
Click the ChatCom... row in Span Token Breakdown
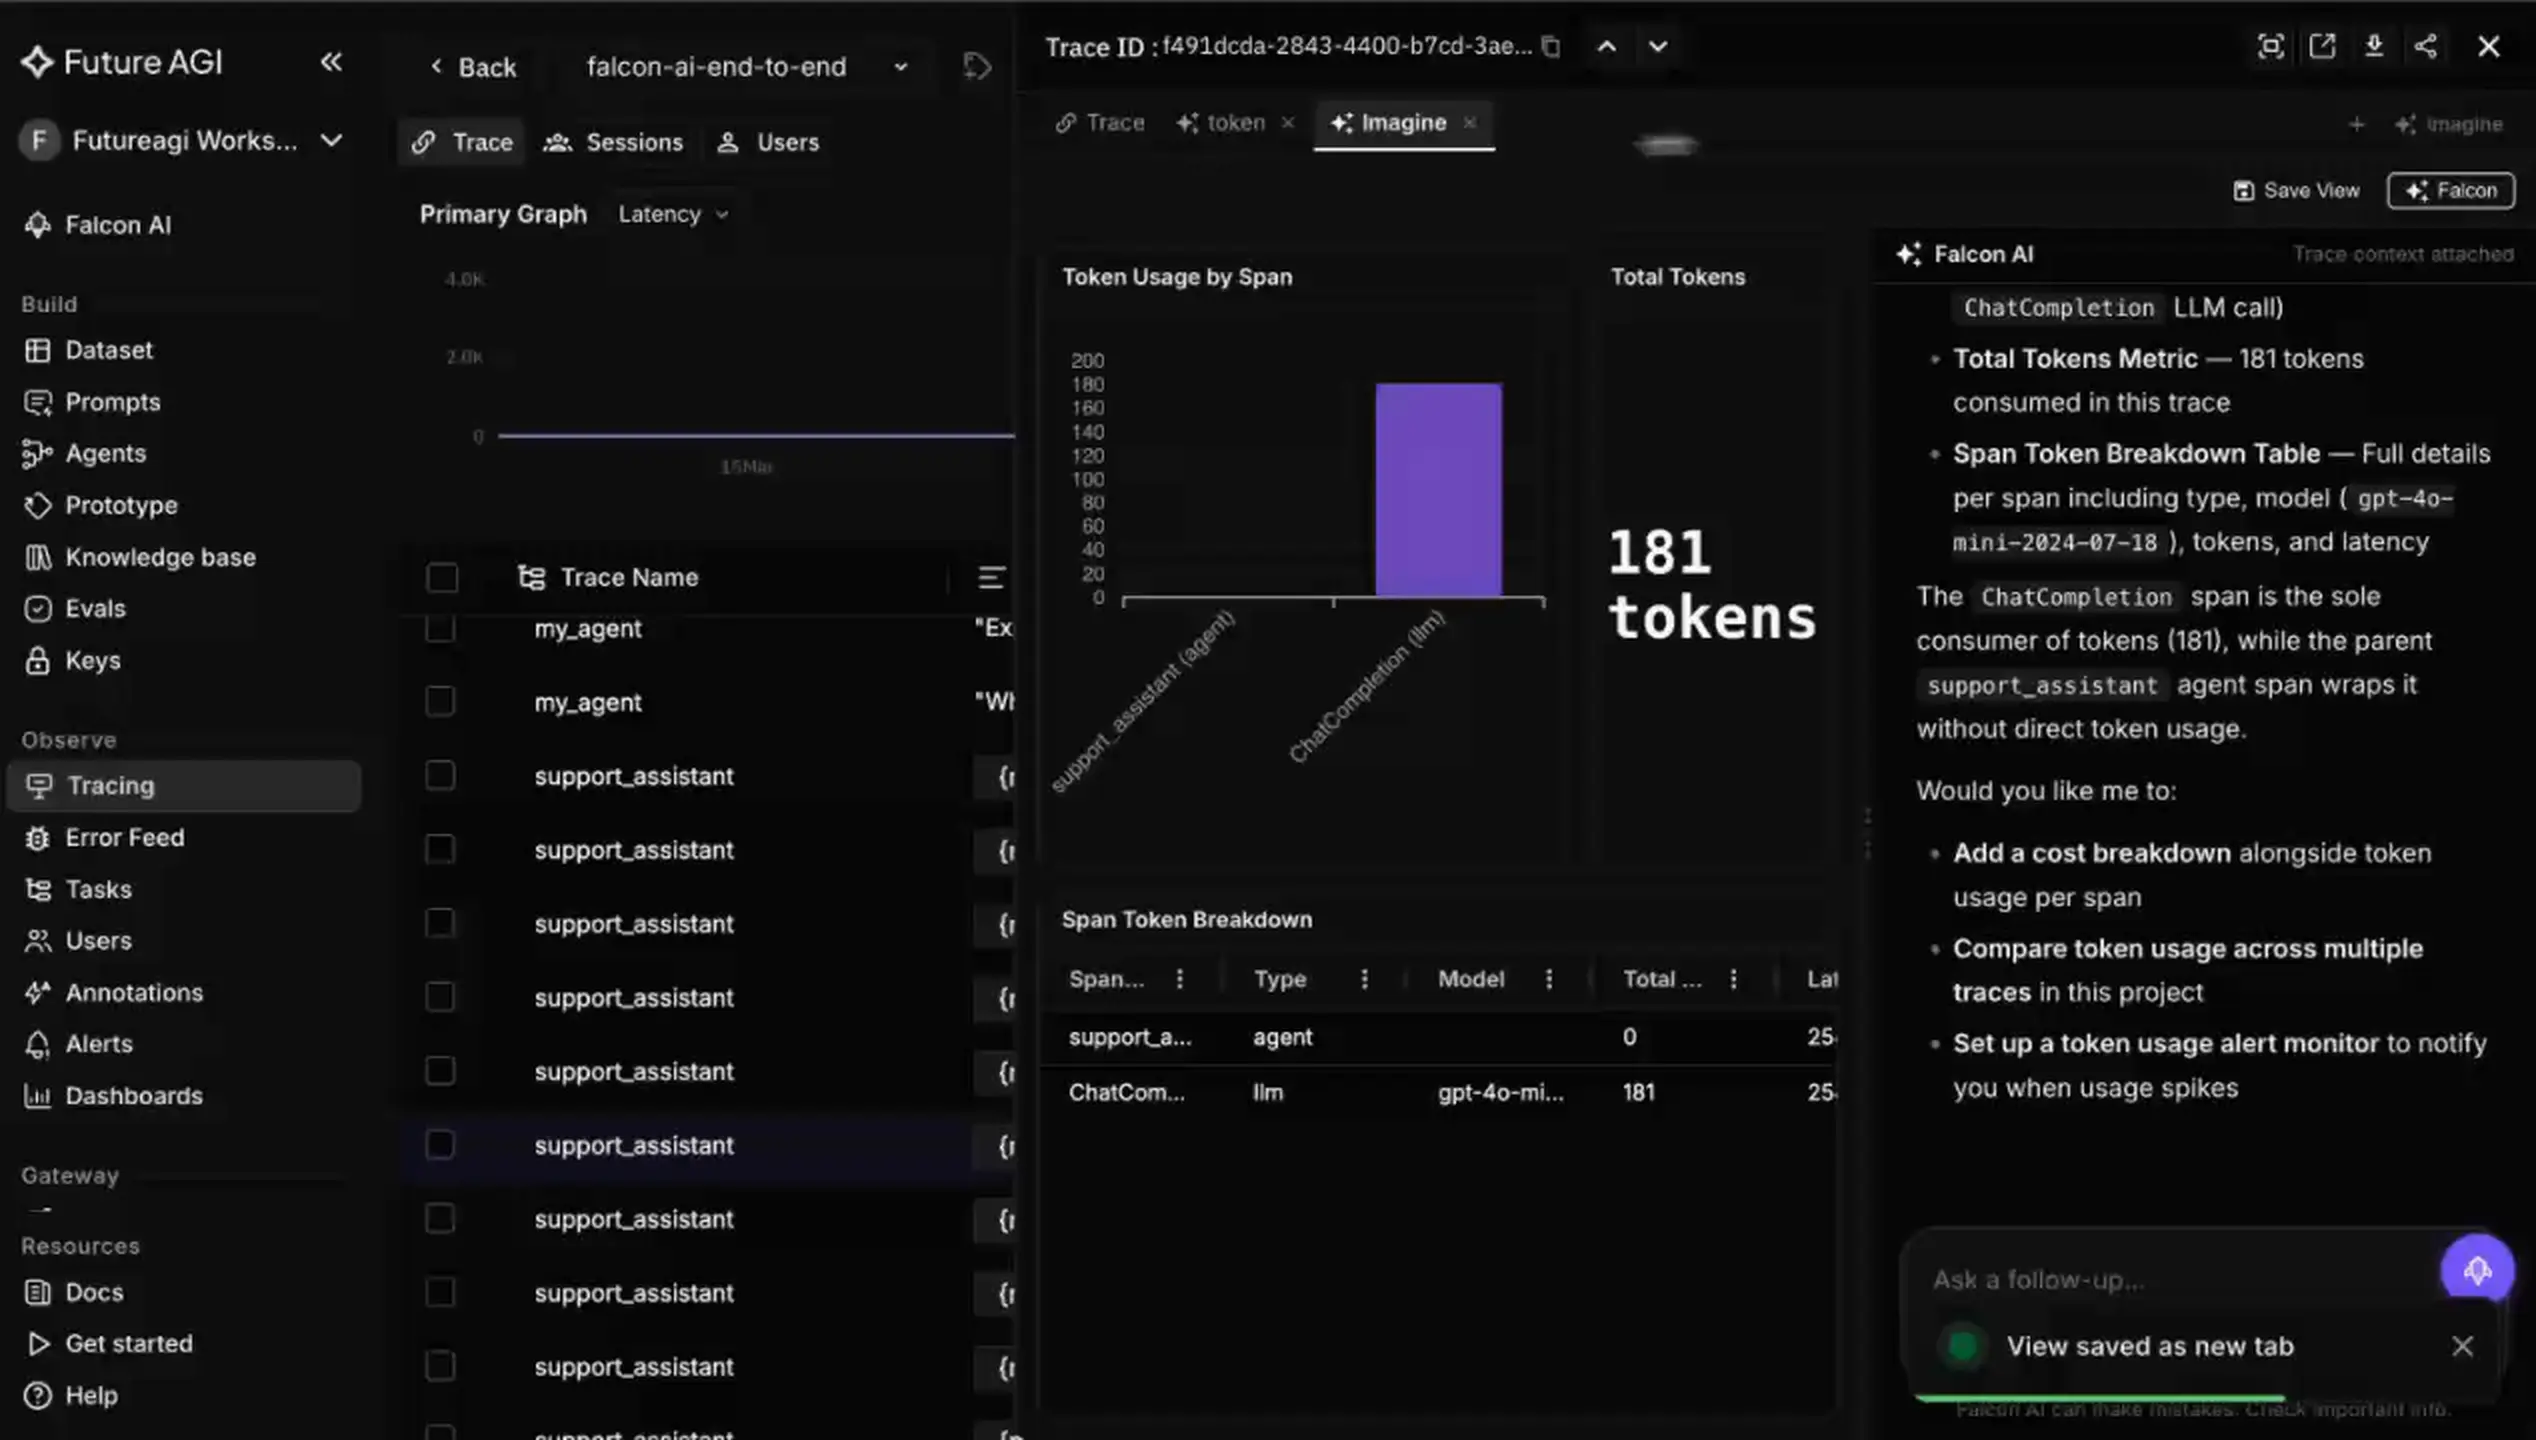pos(1438,1092)
